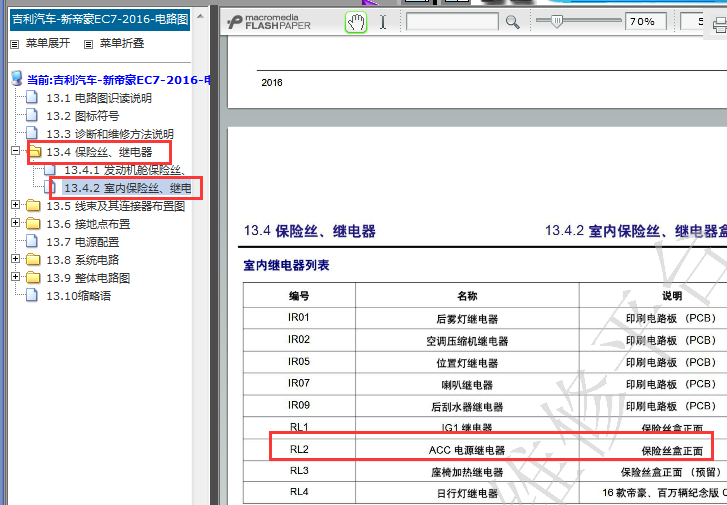The width and height of the screenshot is (727, 505).
Task: Click table cell IR01
Action: click(299, 318)
